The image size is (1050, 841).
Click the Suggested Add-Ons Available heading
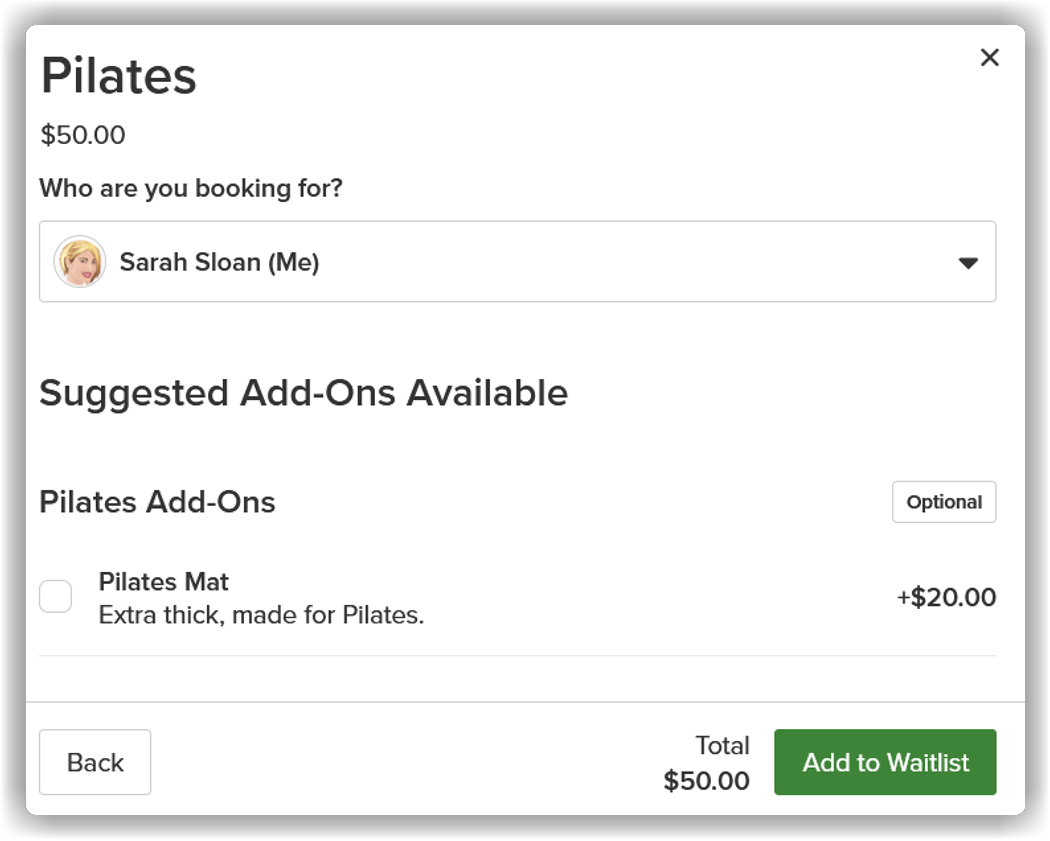point(303,392)
